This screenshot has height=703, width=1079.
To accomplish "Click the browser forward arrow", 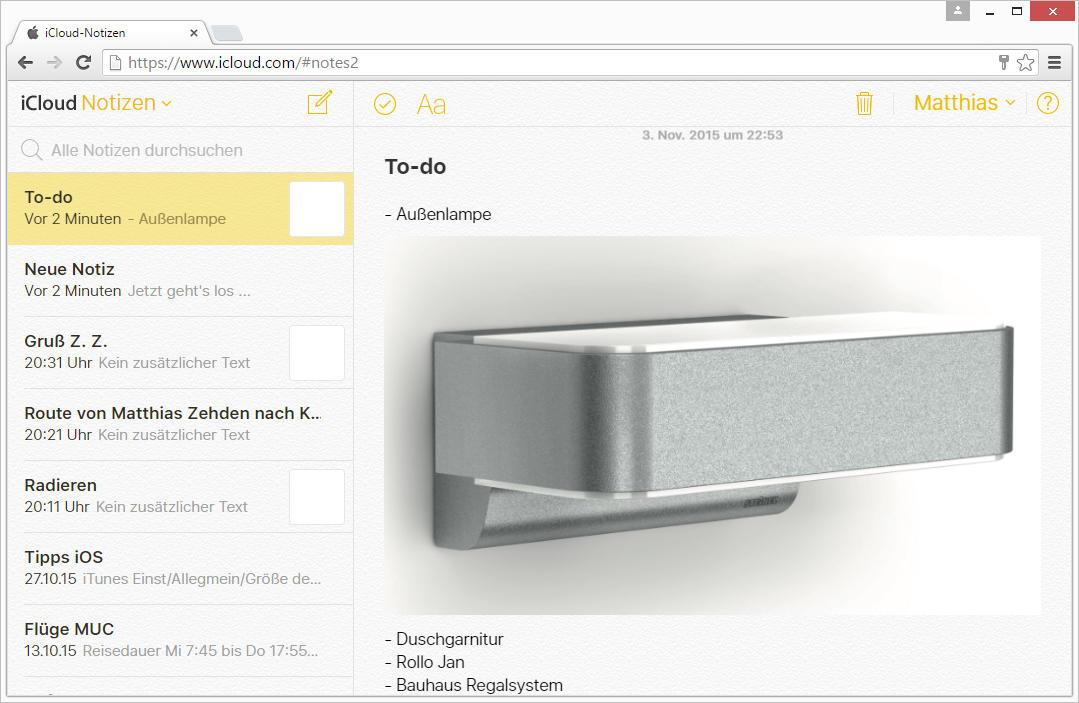I will coord(54,63).
